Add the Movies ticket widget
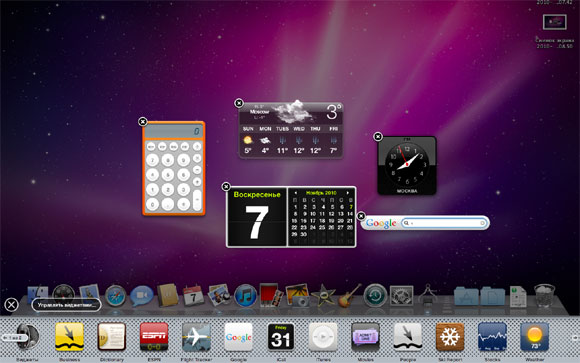Image resolution: width=580 pixels, height=363 pixels. click(x=365, y=336)
